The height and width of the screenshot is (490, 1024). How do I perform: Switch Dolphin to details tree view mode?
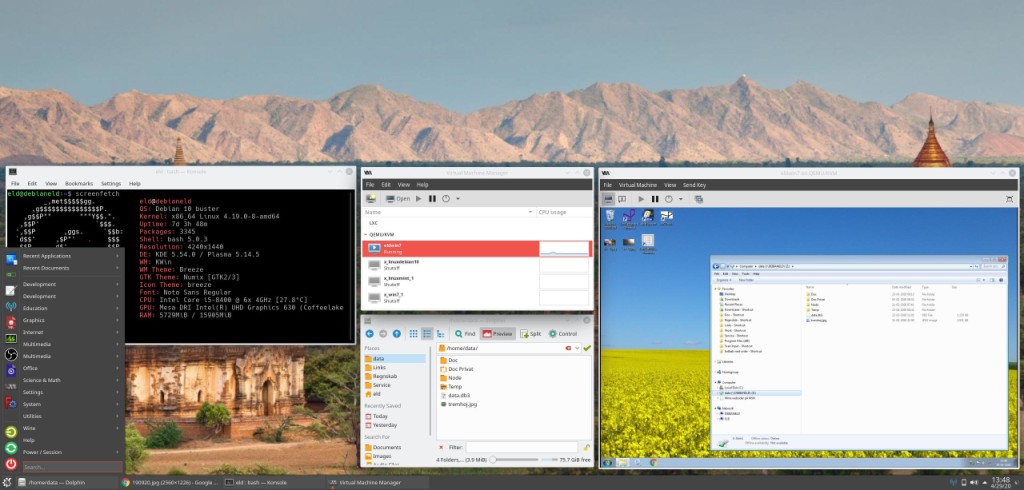coord(441,334)
